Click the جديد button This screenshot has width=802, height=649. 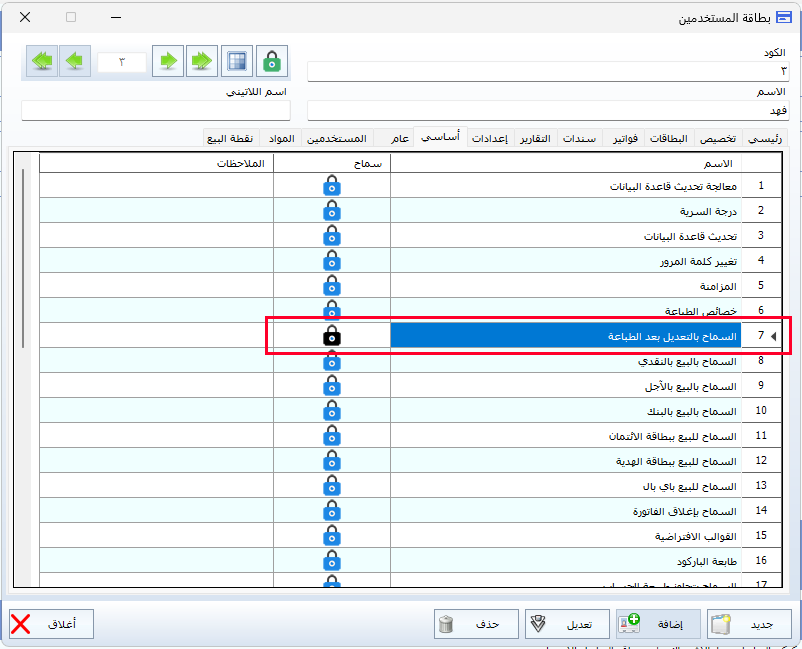pos(749,624)
